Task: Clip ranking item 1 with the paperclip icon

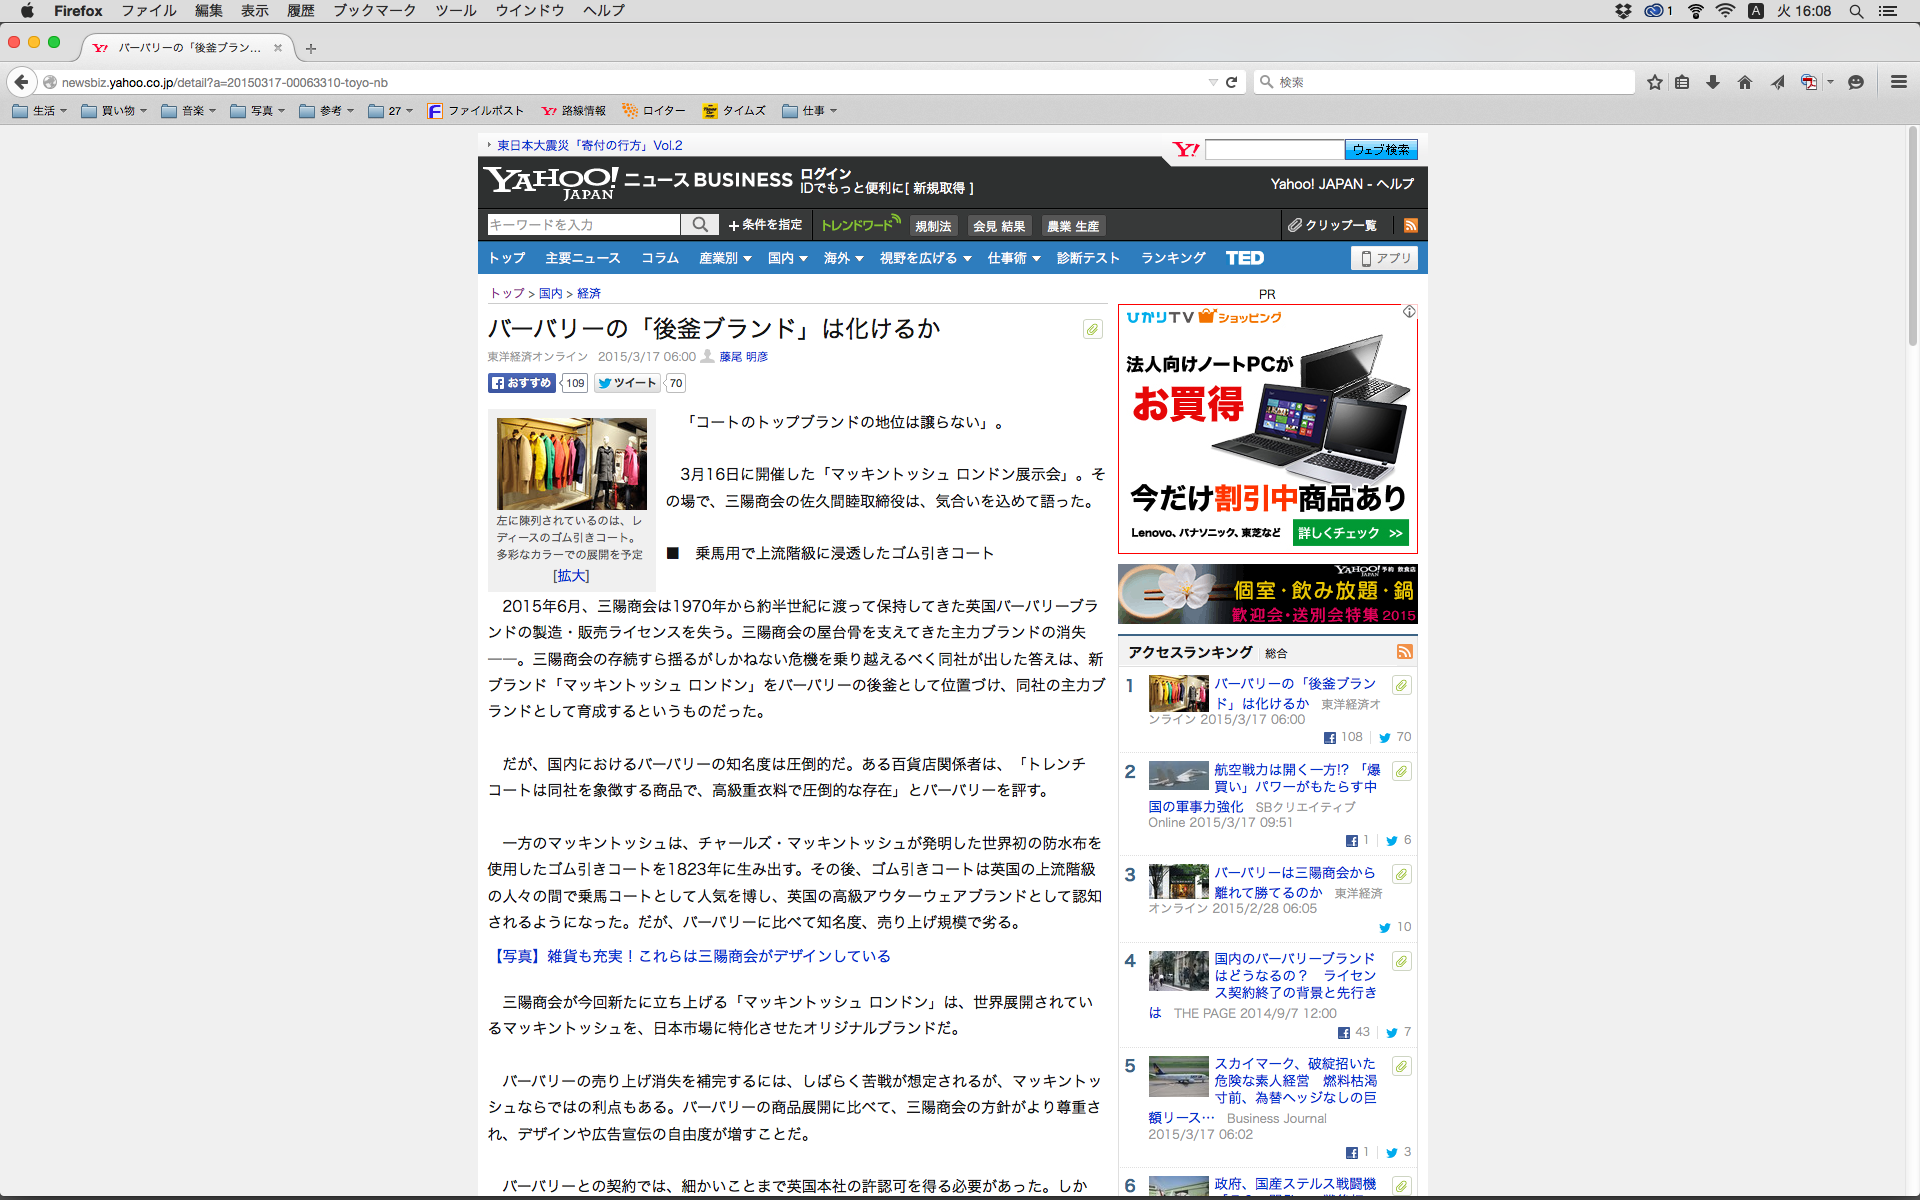Action: click(x=1402, y=685)
